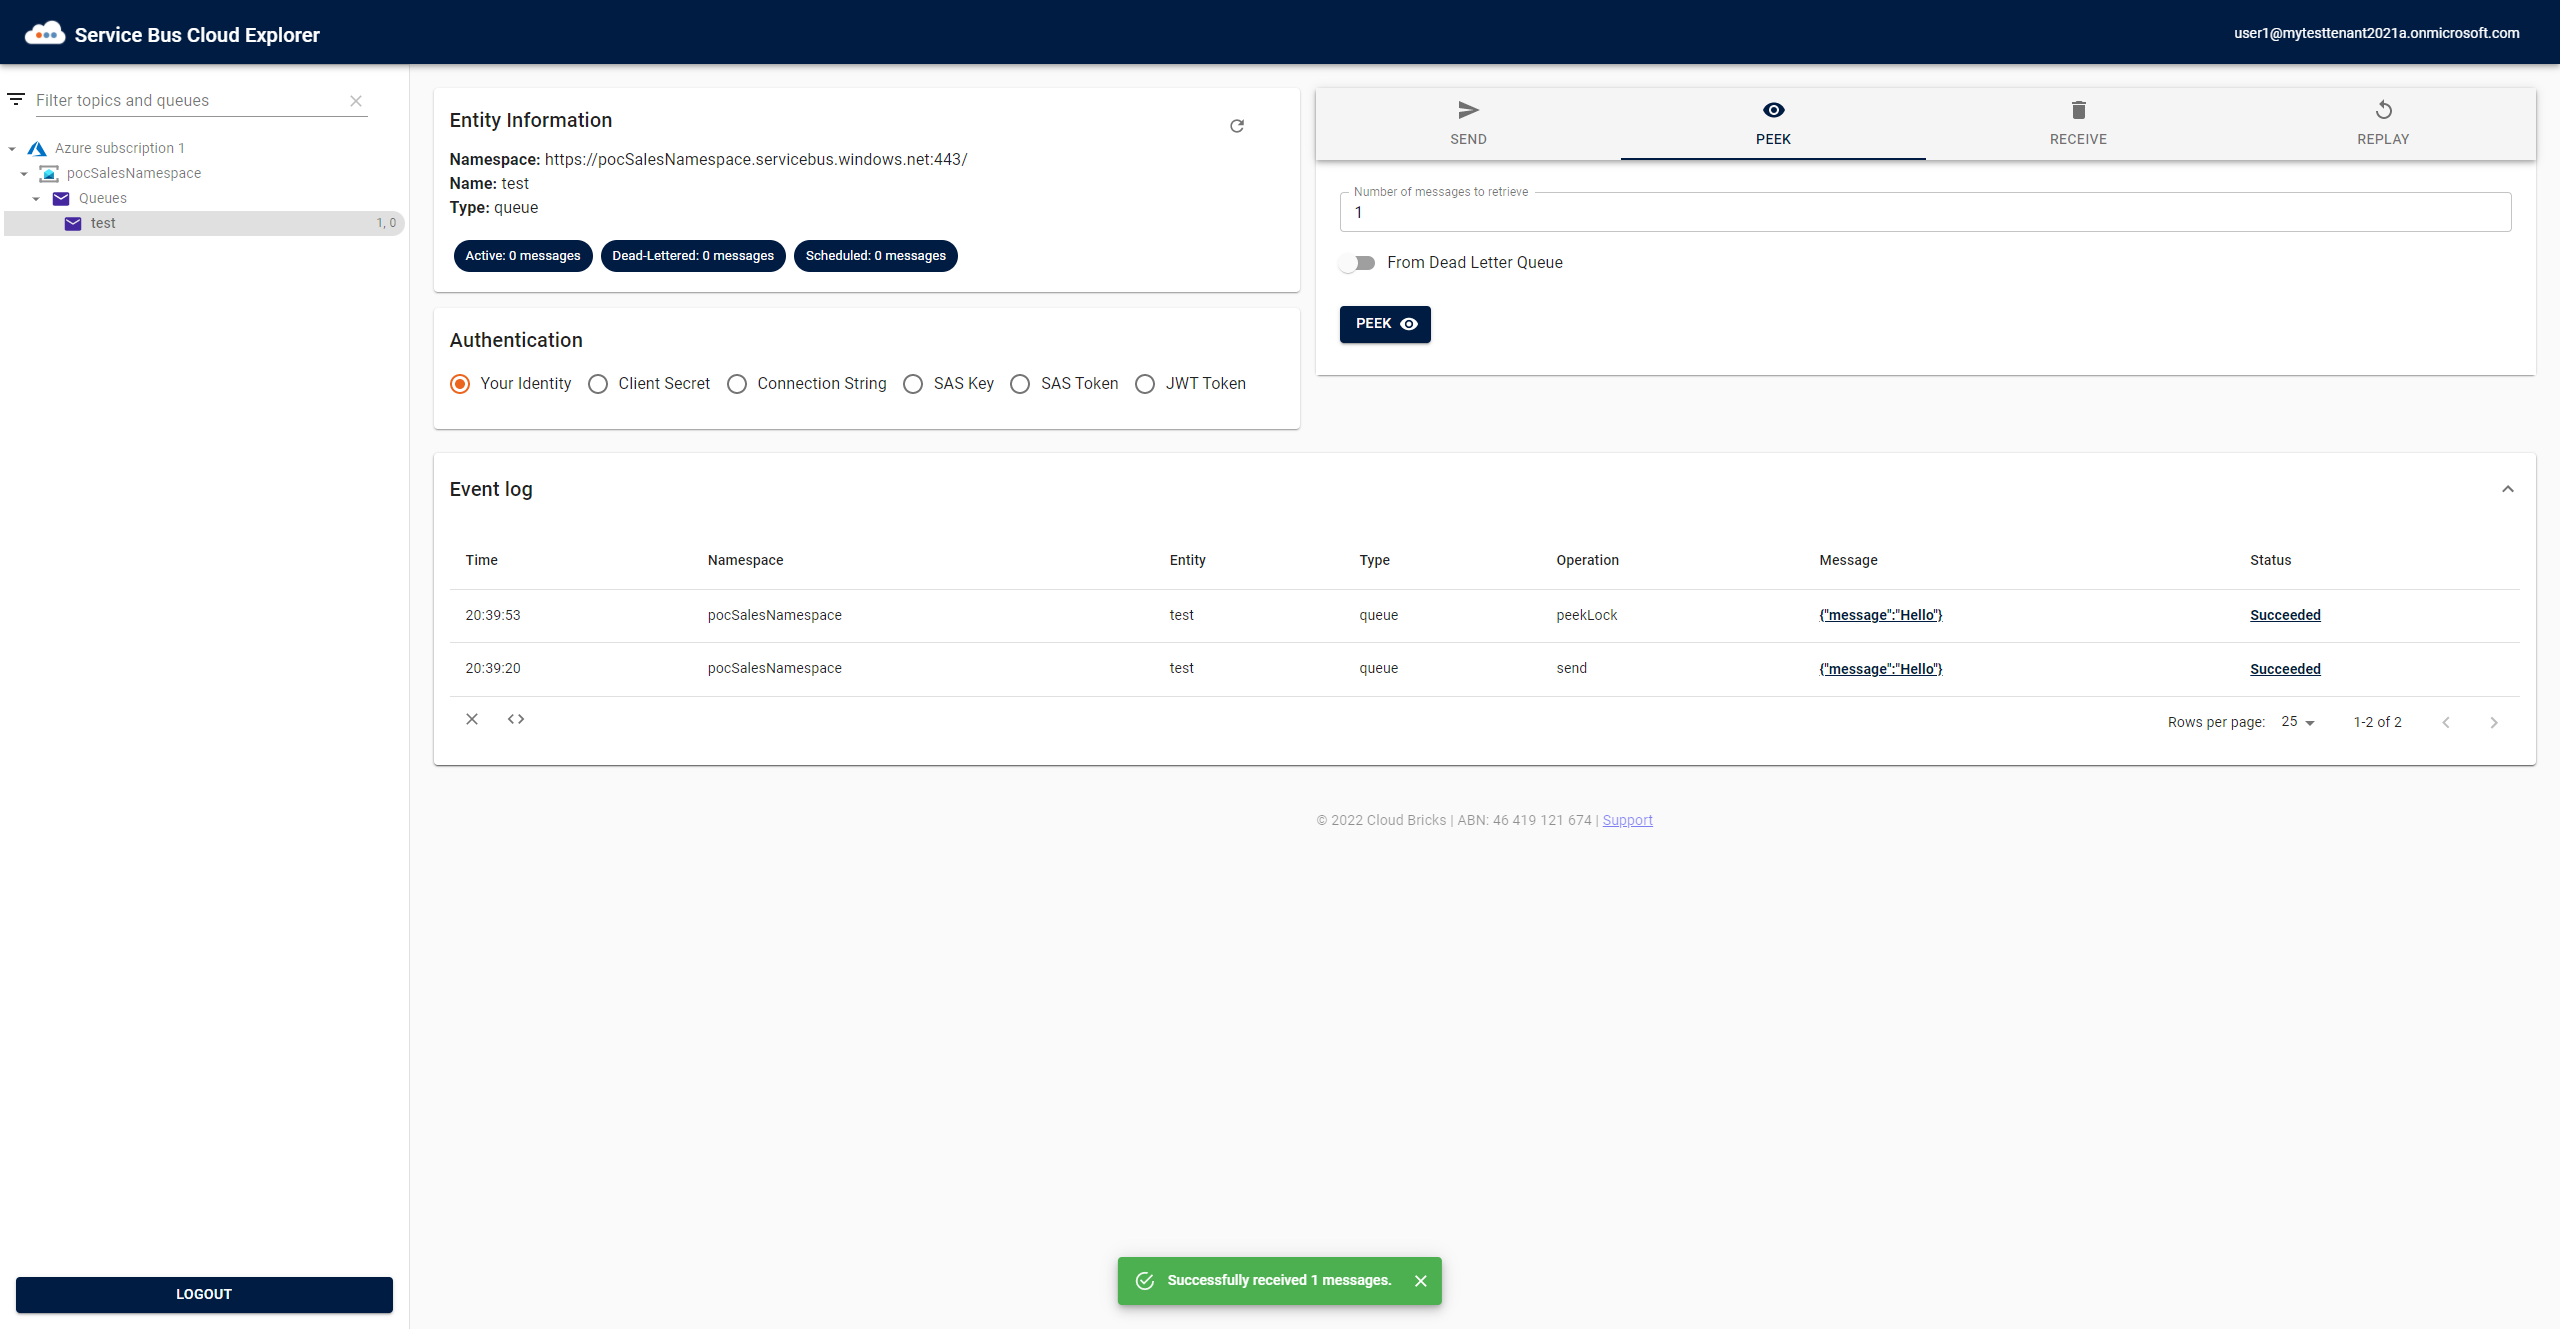Screen dimensions: 2560x1329
Task: Switch to the SEND tab
Action: [x=1468, y=124]
